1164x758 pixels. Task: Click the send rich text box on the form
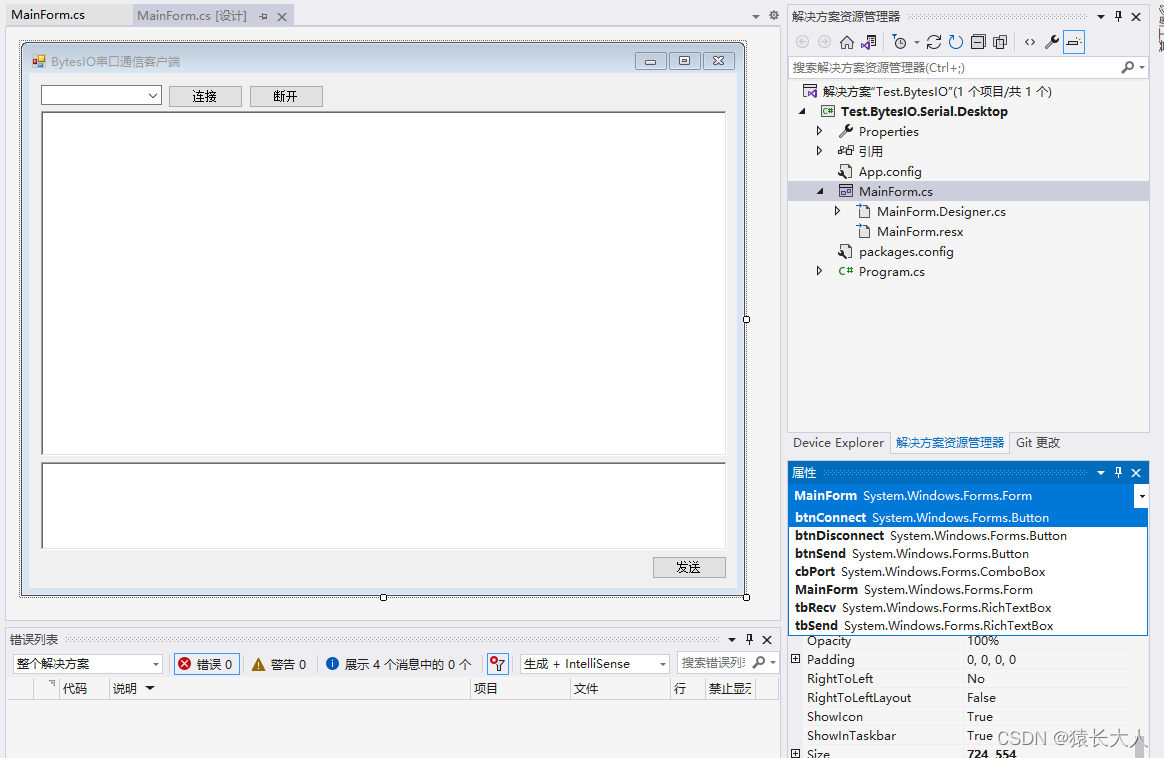click(x=383, y=506)
